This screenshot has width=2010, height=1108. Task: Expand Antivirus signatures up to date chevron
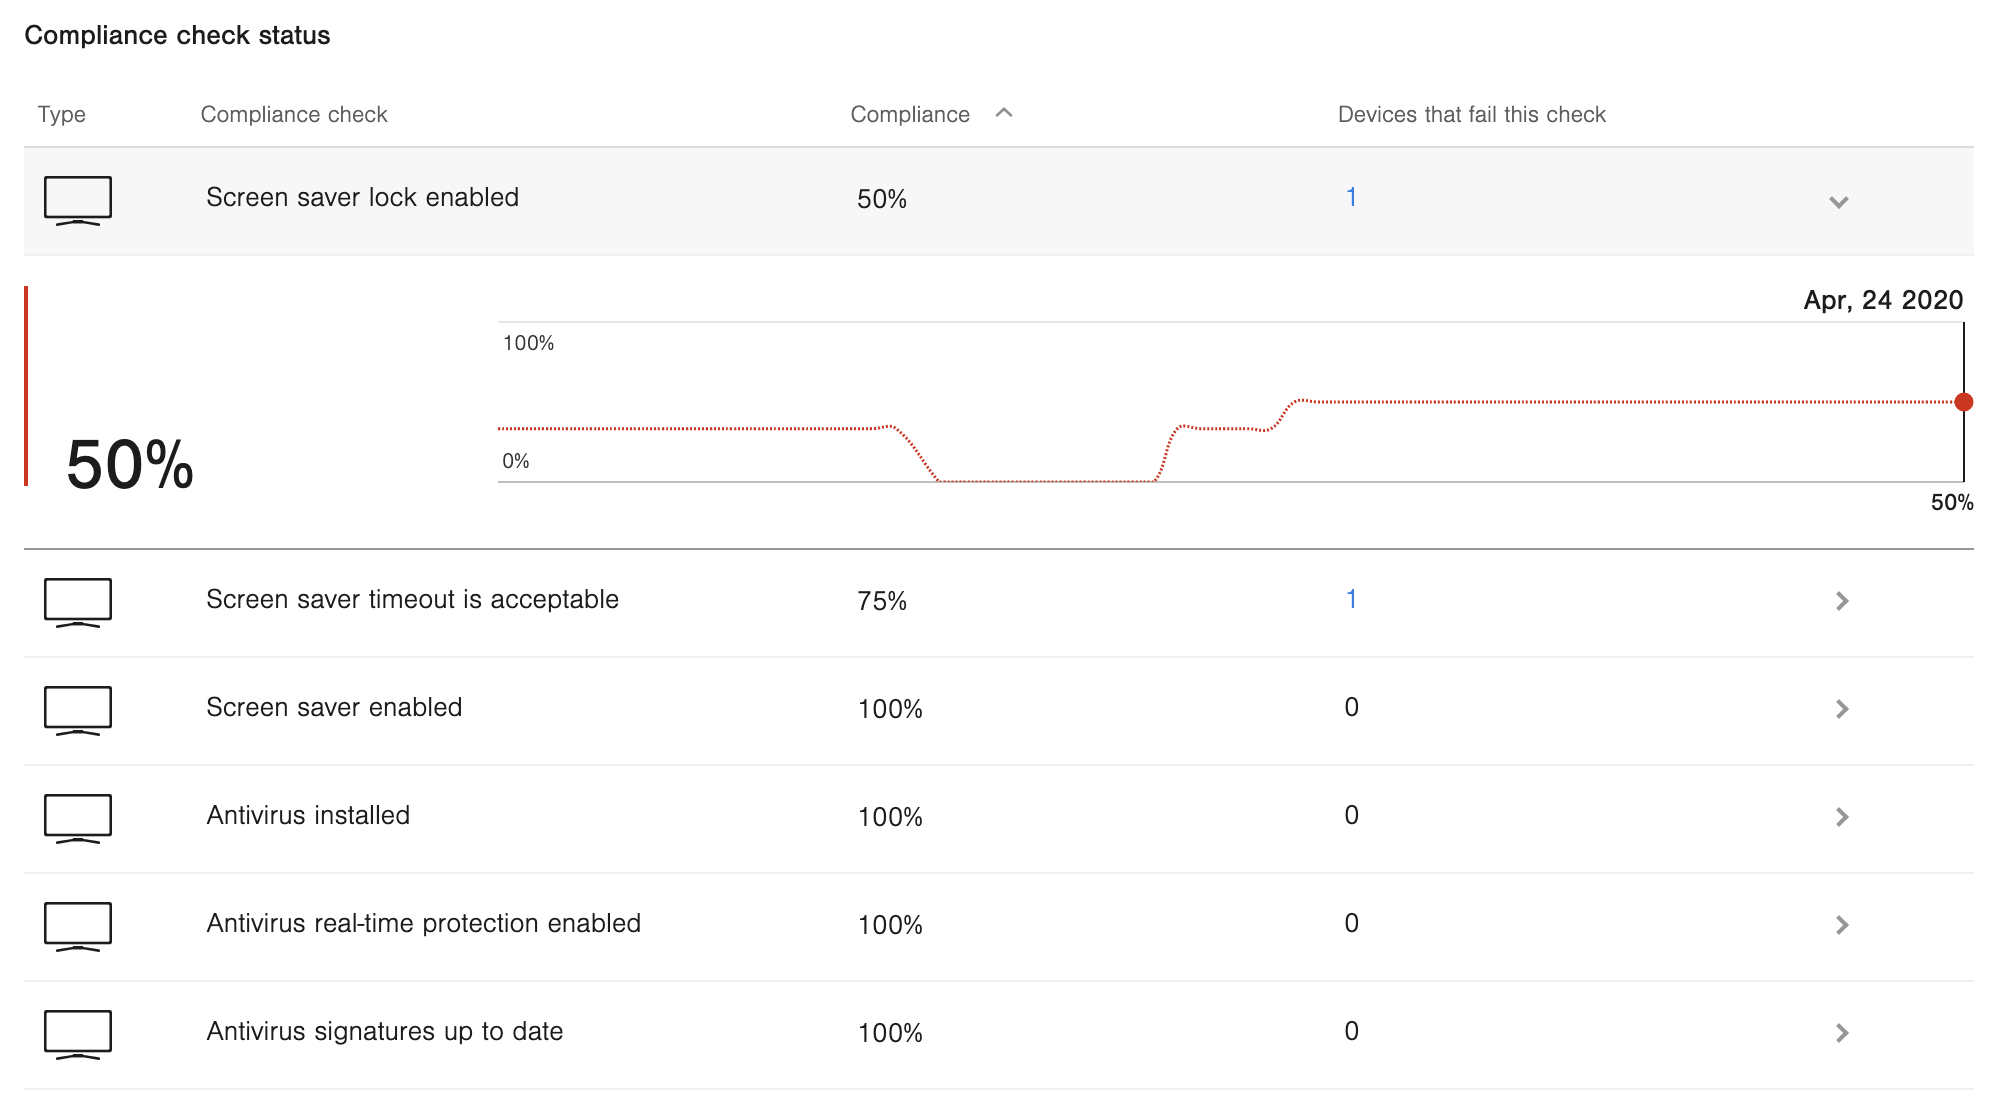pos(1842,1033)
